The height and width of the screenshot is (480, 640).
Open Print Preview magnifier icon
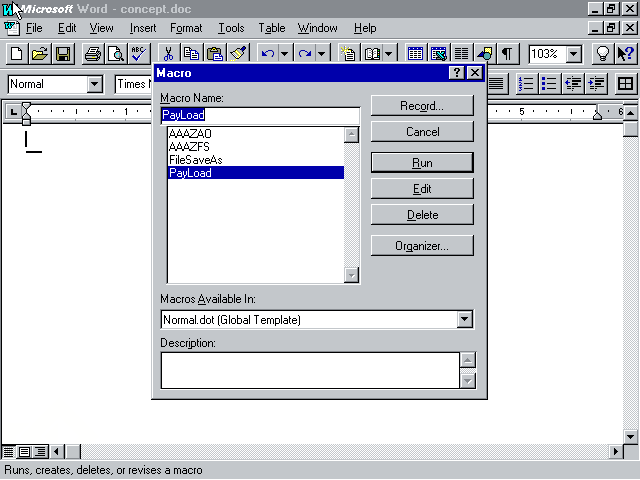tap(116, 53)
